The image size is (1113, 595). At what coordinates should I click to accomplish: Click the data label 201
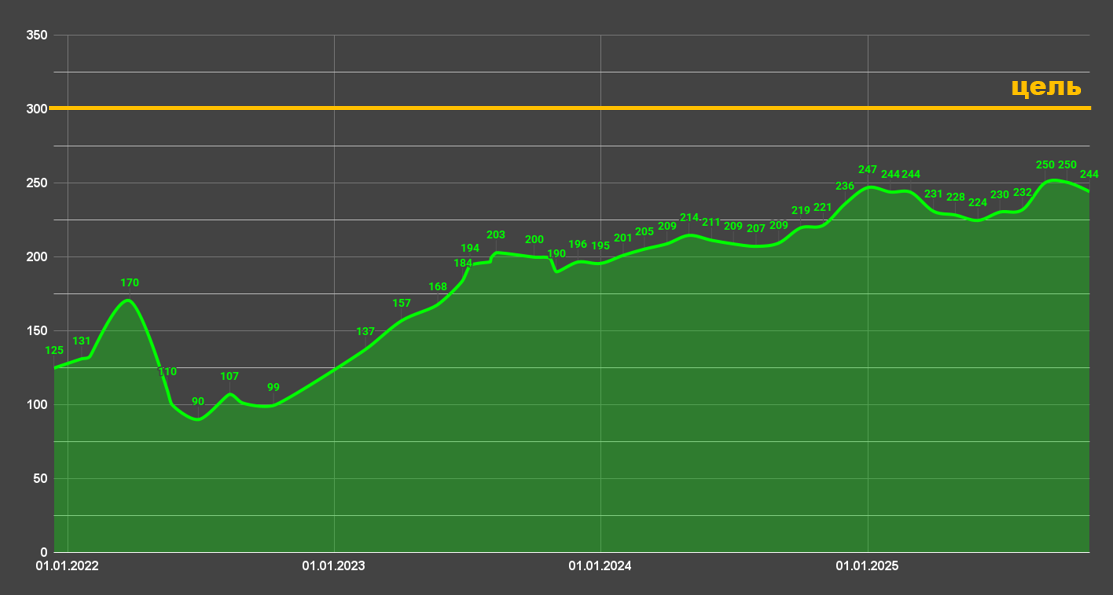click(623, 239)
